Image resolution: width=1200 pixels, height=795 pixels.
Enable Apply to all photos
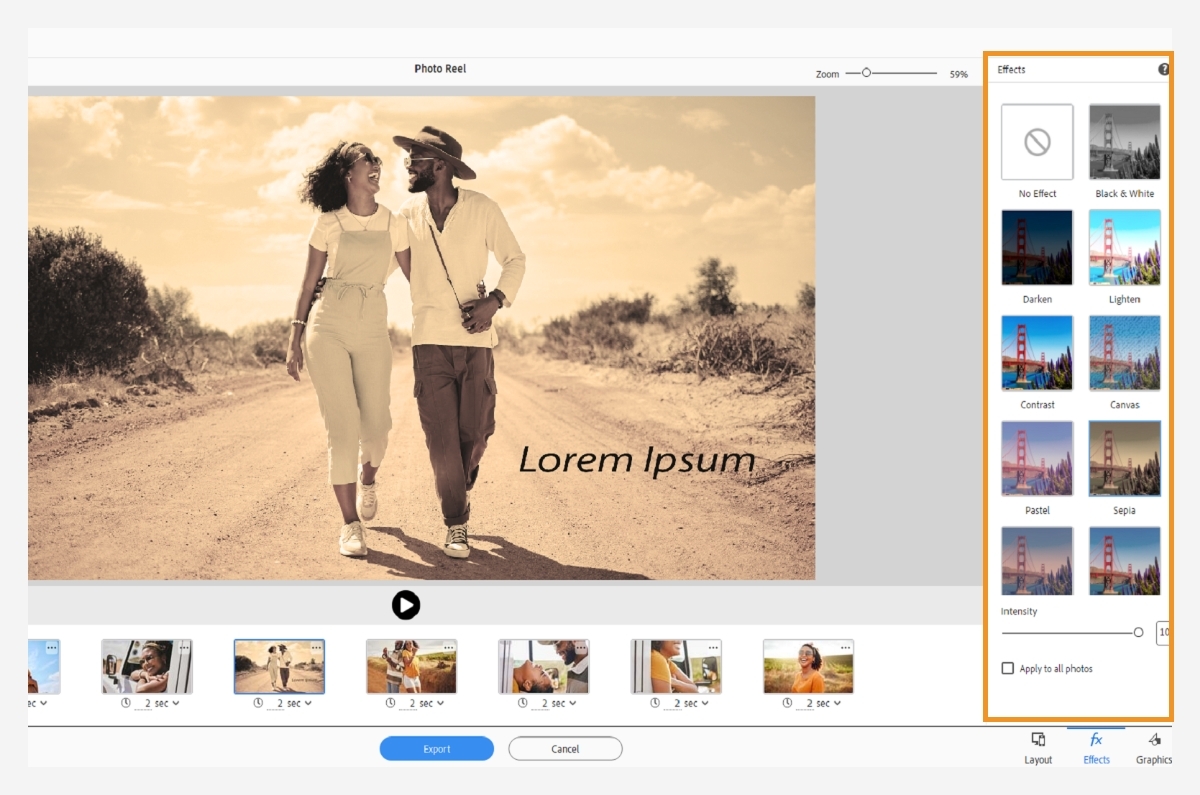(1009, 669)
